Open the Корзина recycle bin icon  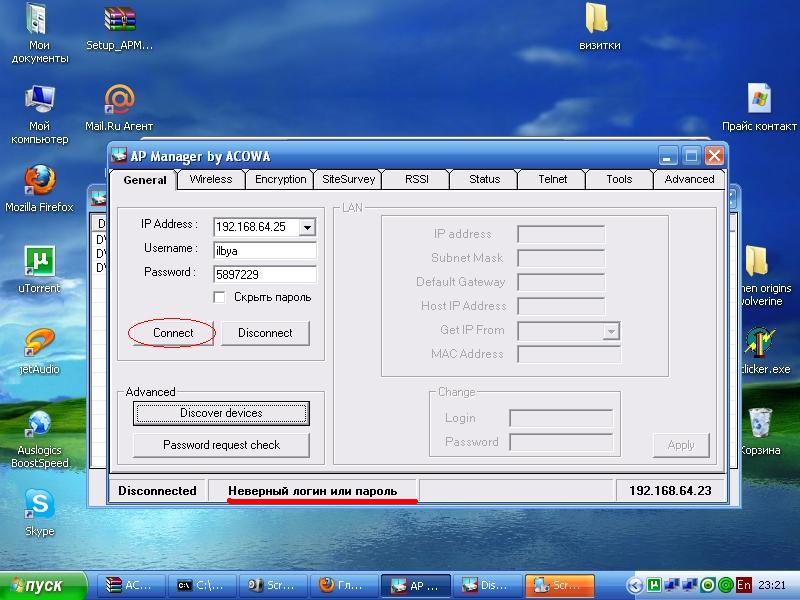click(x=759, y=423)
